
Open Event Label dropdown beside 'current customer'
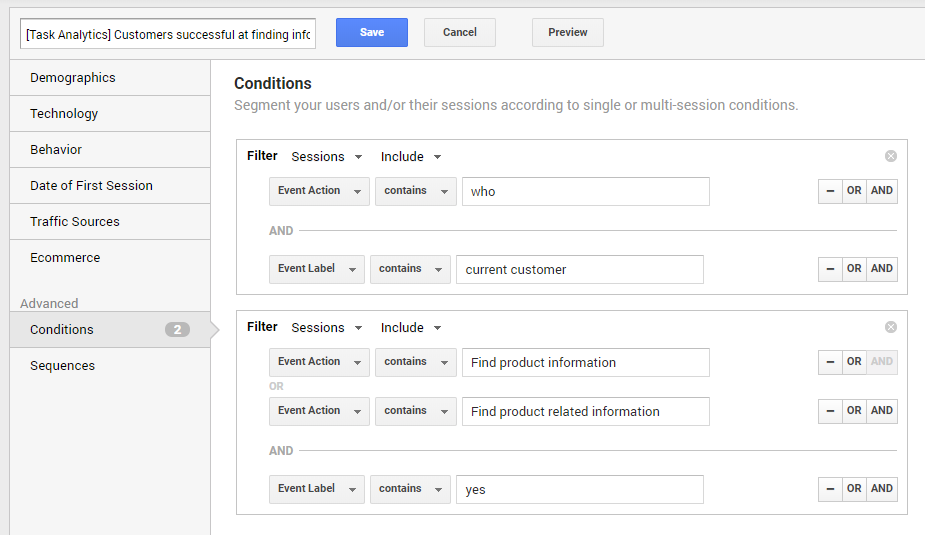(x=316, y=269)
